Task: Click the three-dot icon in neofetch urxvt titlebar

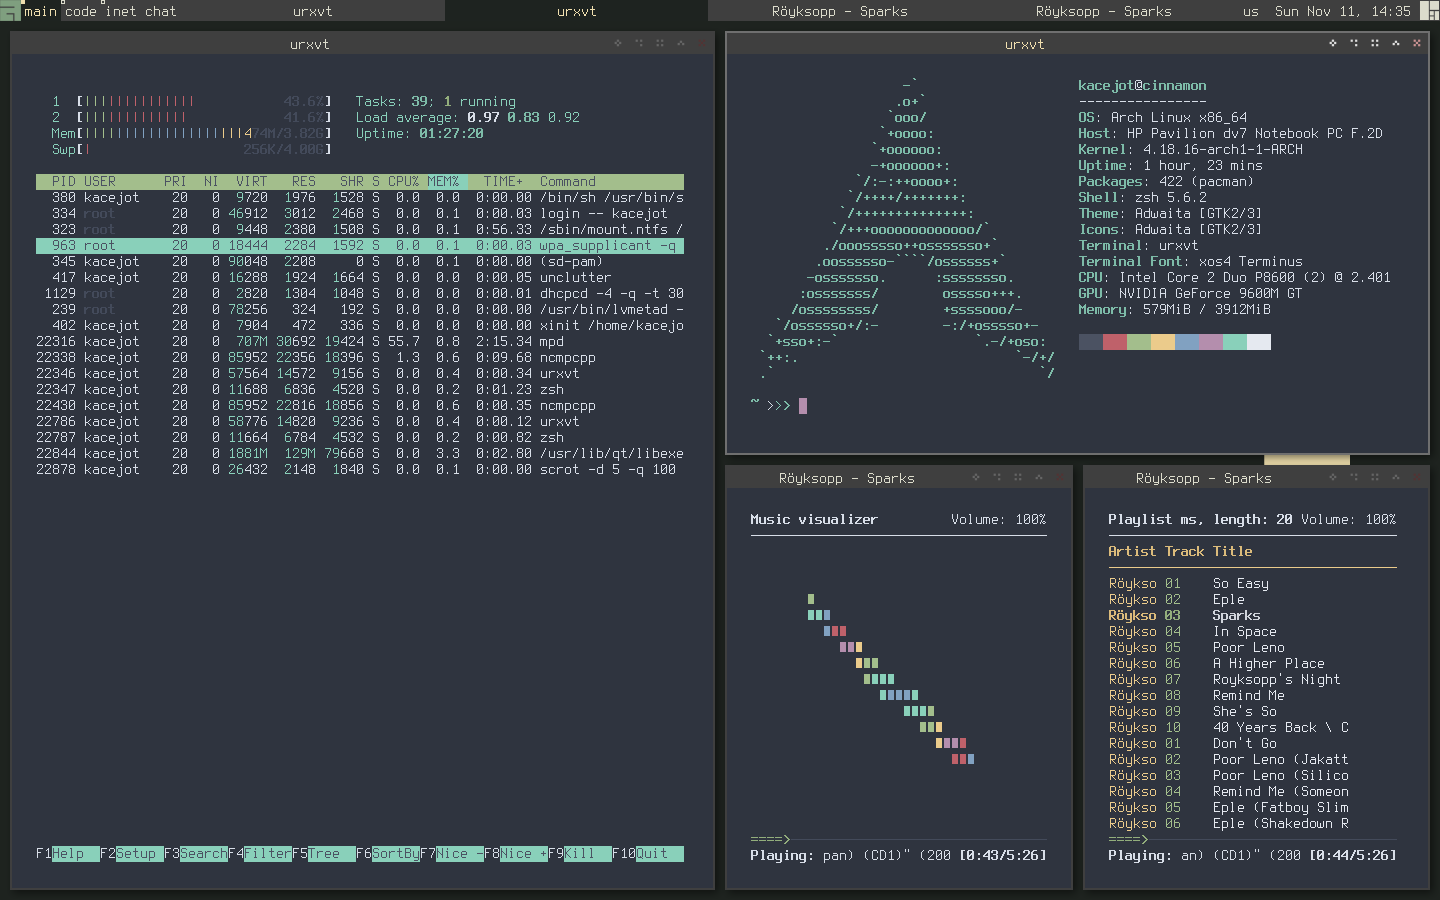Action: pyautogui.click(x=1354, y=43)
